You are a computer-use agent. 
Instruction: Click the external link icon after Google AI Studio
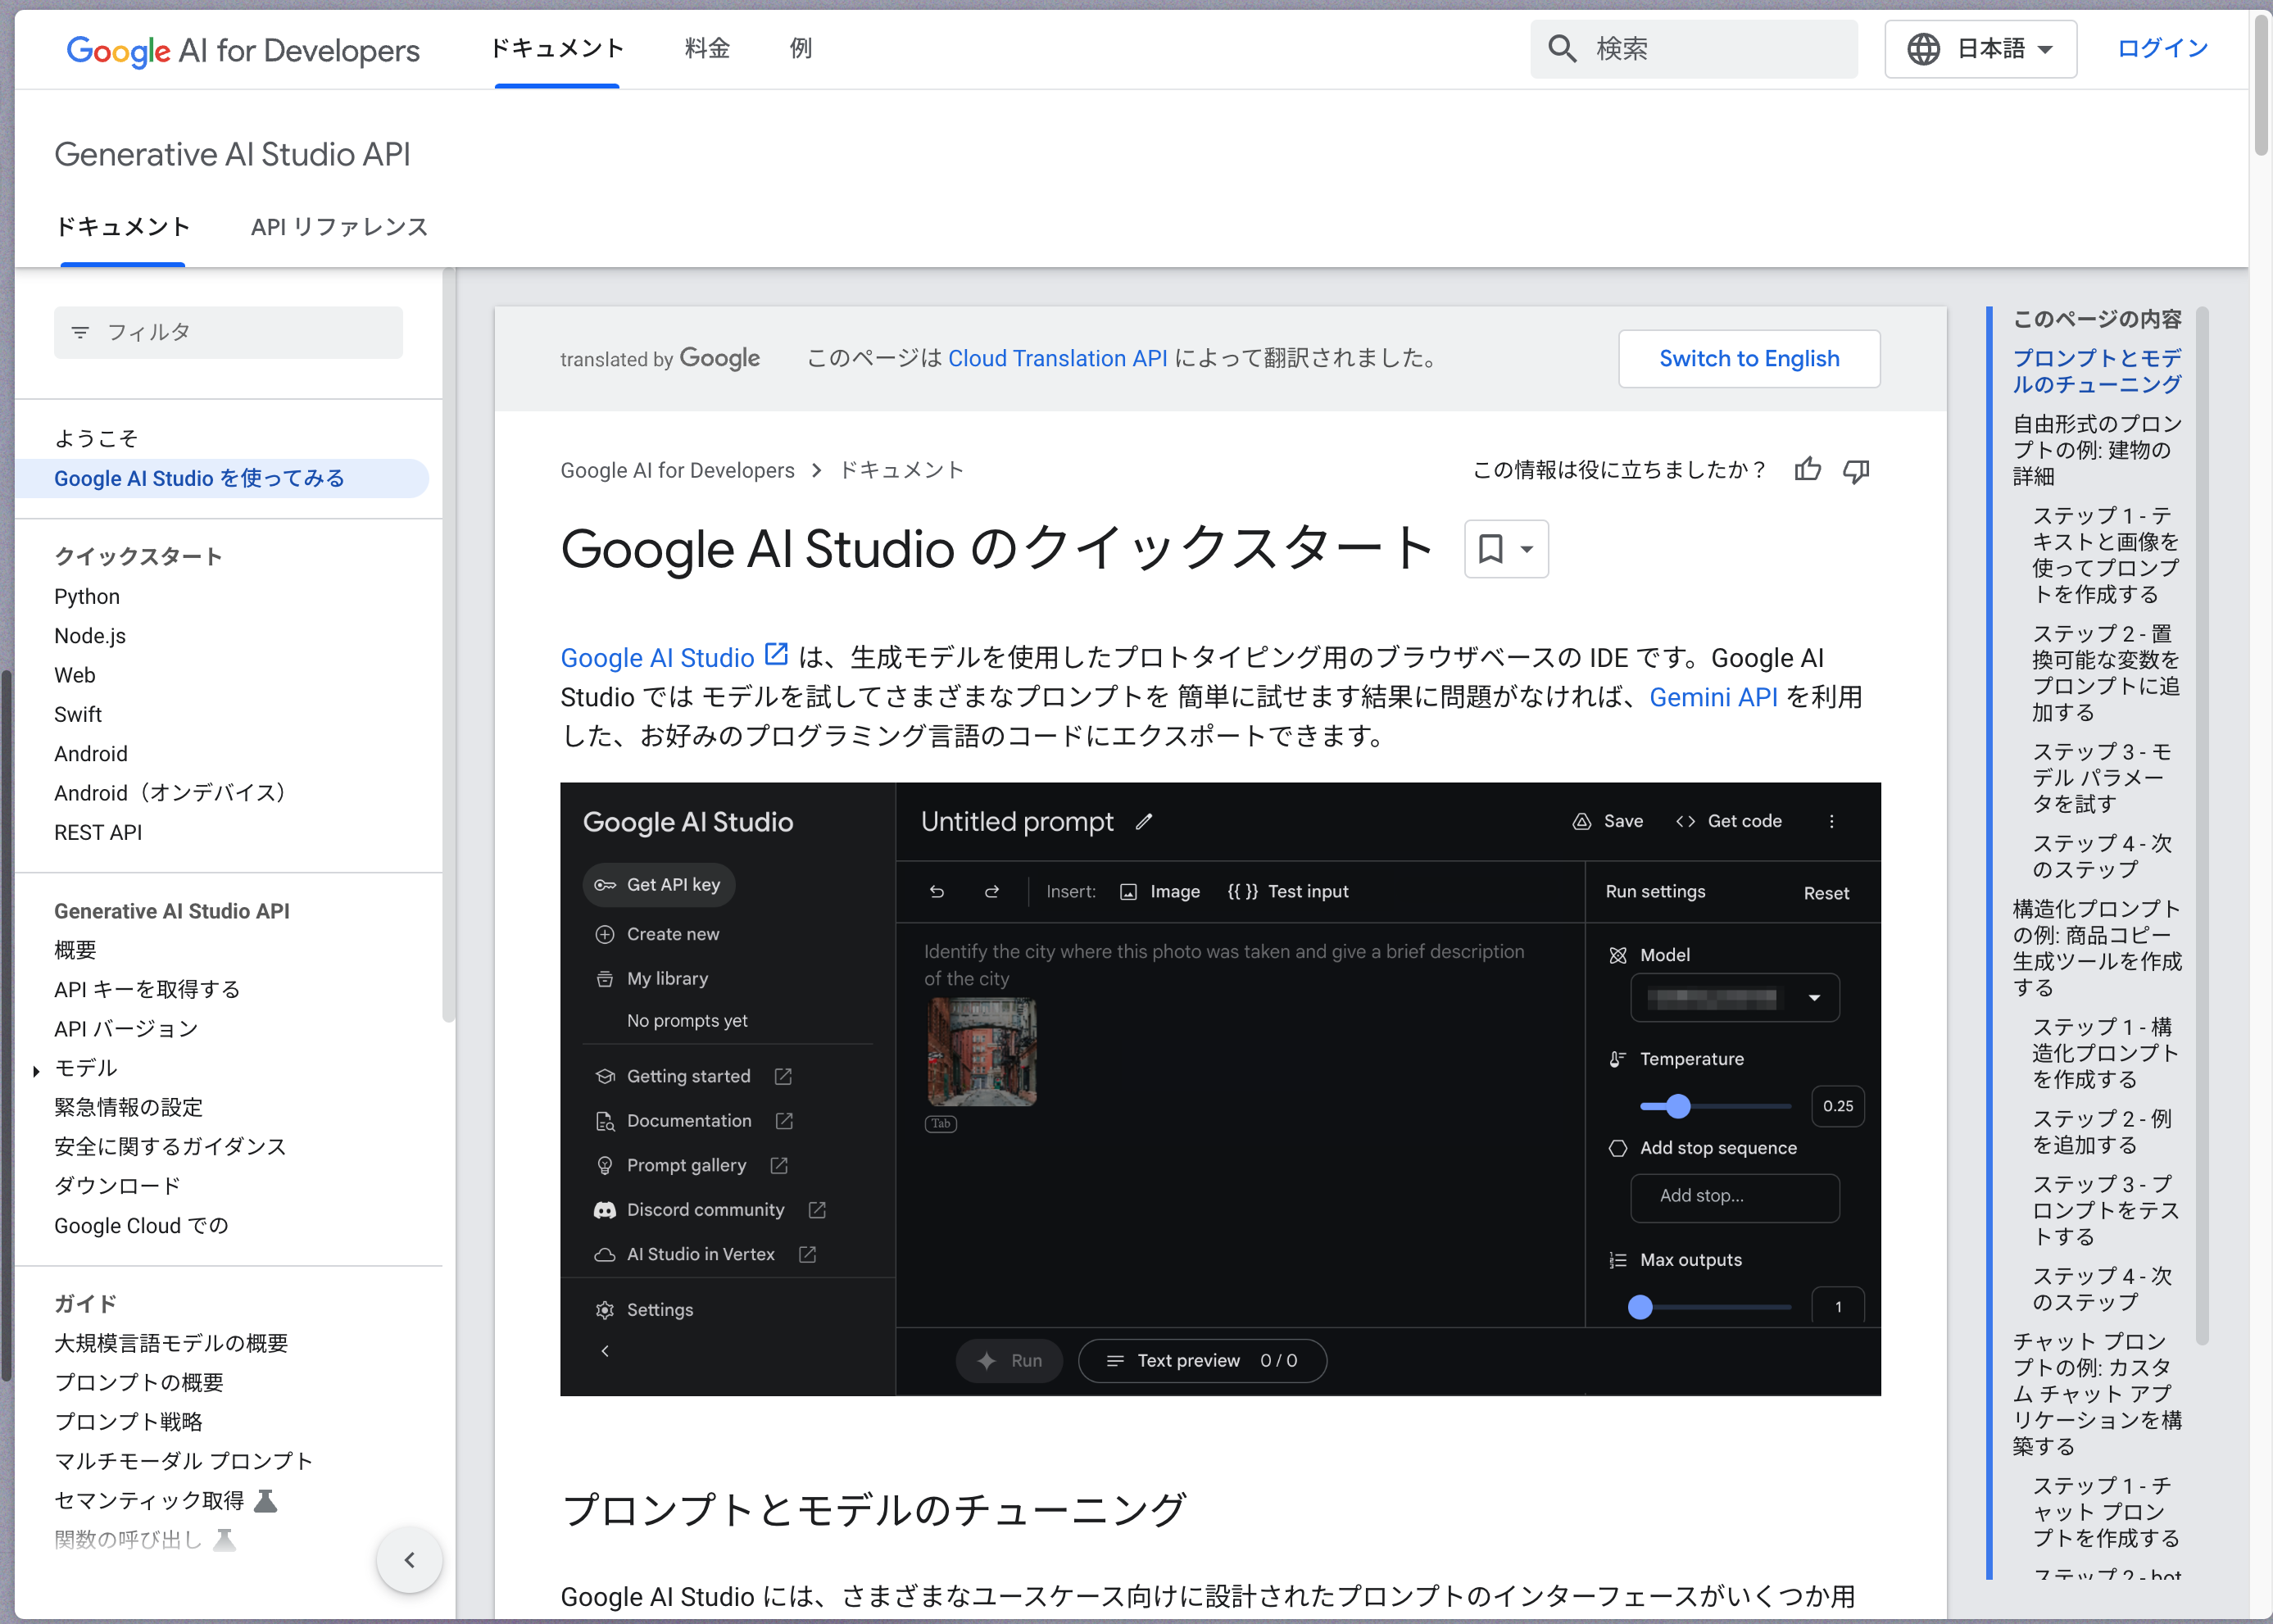click(776, 655)
